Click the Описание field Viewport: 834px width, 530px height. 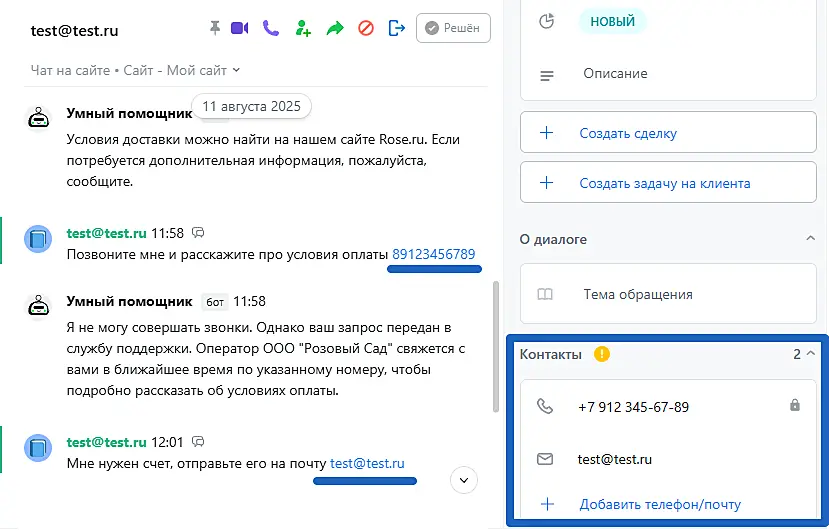point(615,74)
